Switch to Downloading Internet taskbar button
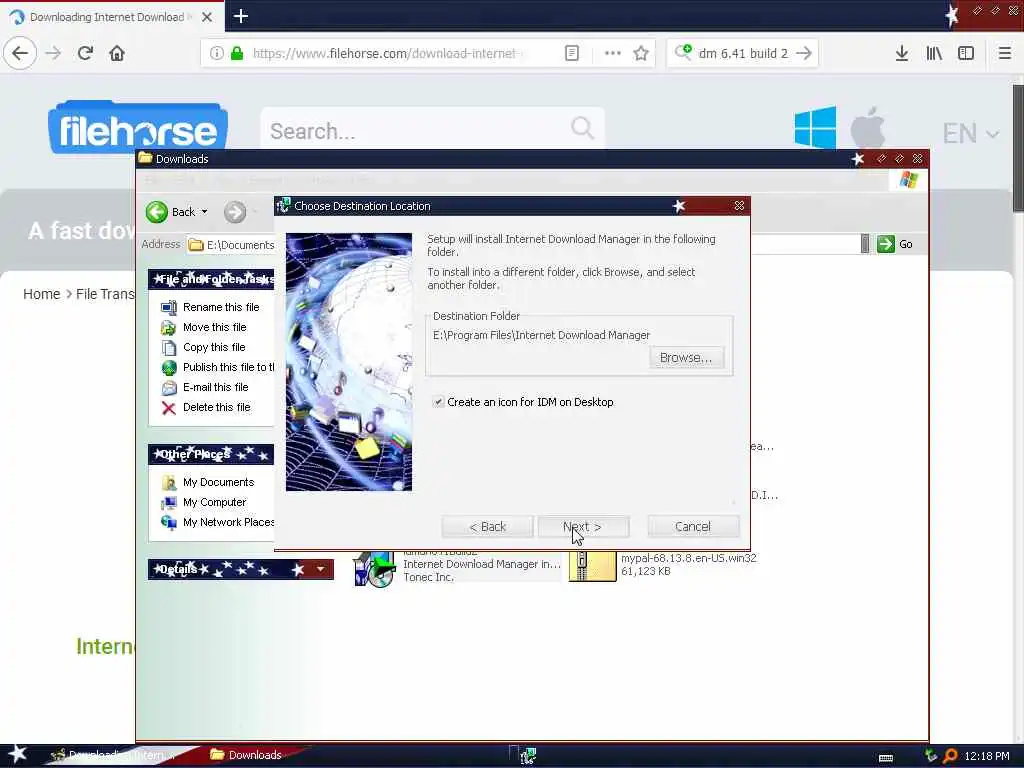This screenshot has height=768, width=1024. pyautogui.click(x=112, y=755)
